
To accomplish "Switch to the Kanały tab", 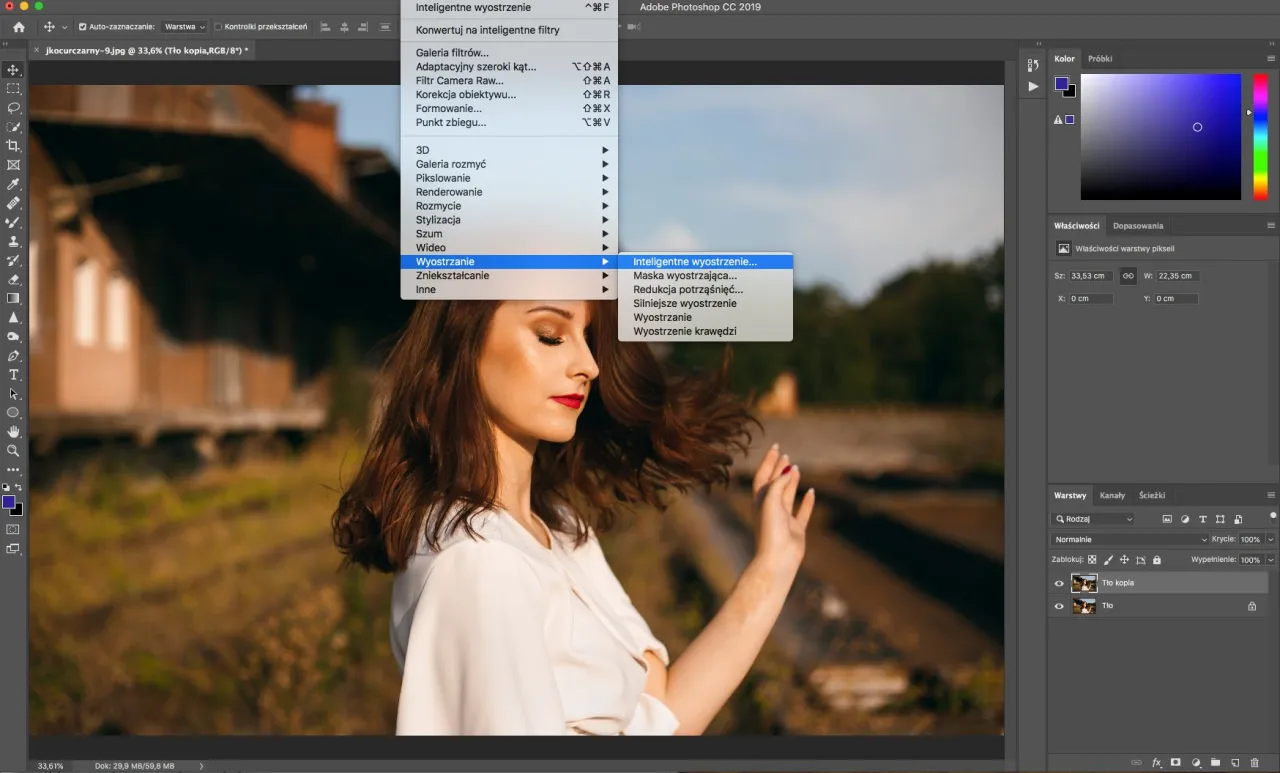I will [x=1112, y=495].
